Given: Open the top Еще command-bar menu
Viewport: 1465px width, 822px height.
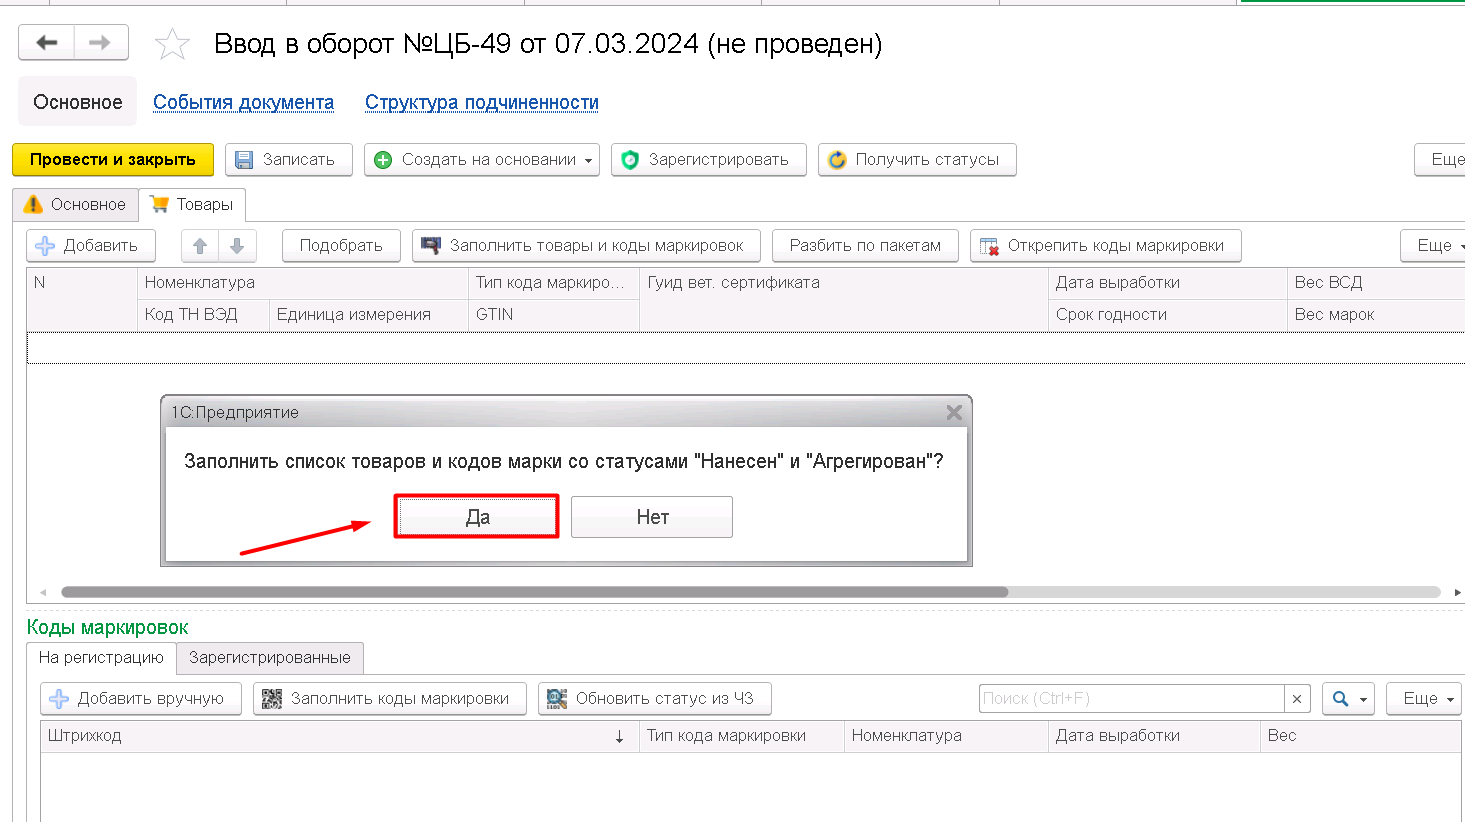Looking at the screenshot, I should [x=1441, y=160].
